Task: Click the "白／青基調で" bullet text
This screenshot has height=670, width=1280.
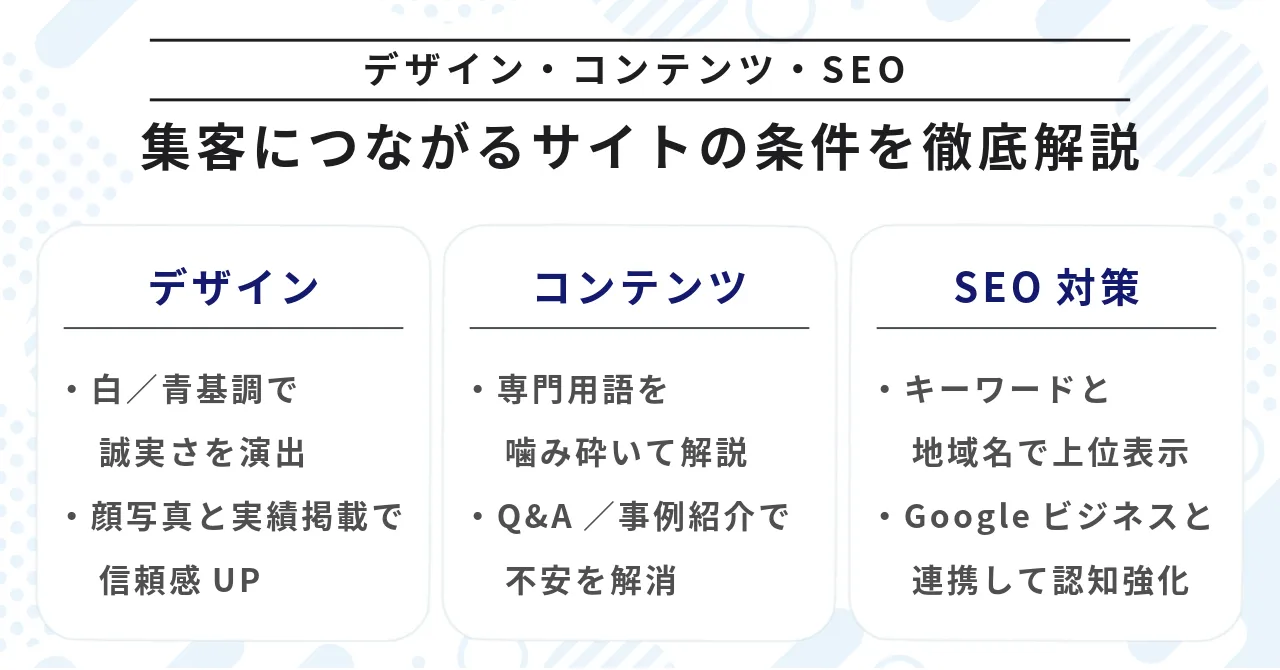Action: tap(196, 390)
